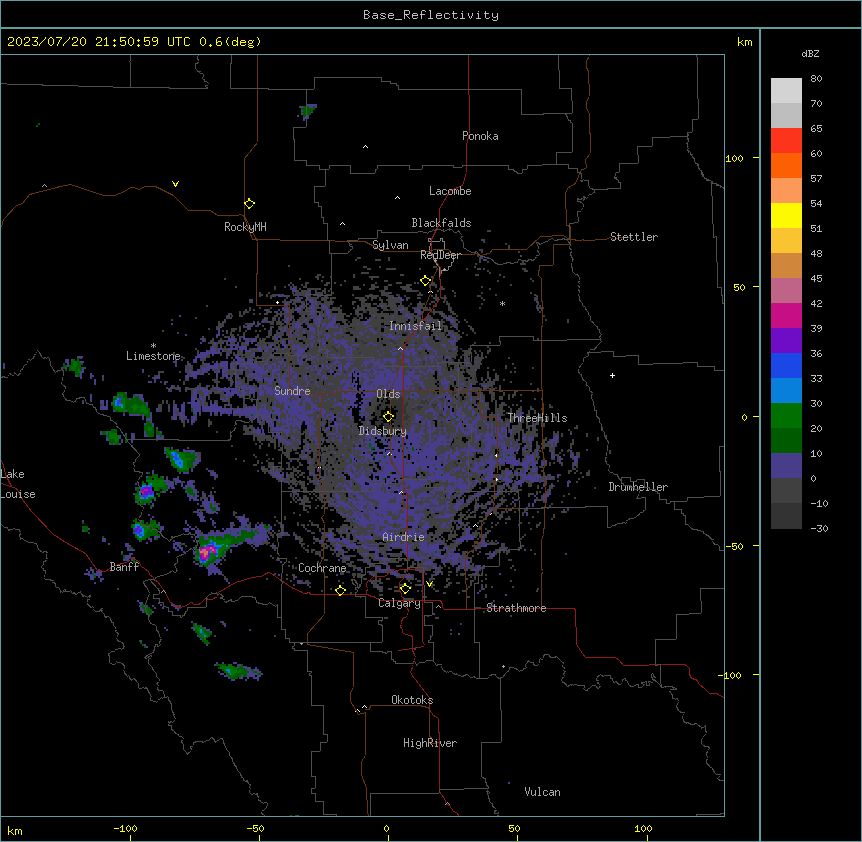Click the yellow diamond marker south of RedDeer
The height and width of the screenshot is (842, 862).
tap(426, 281)
